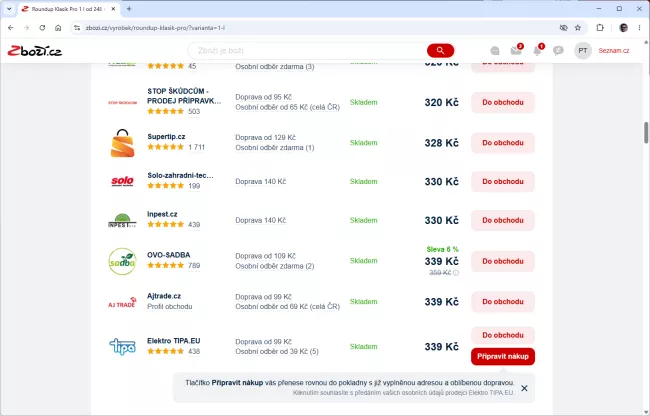The image size is (650, 416).
Task: Click Do obchodu for Elektro TIPA.EU
Action: click(x=503, y=335)
